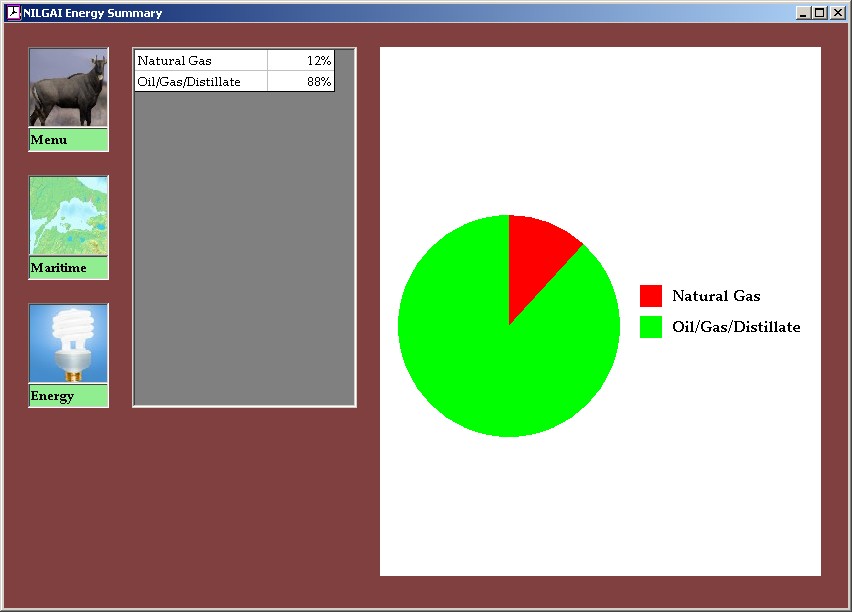
Task: Click the green Oil/Gas/Distillate legend swatch
Action: (x=651, y=327)
